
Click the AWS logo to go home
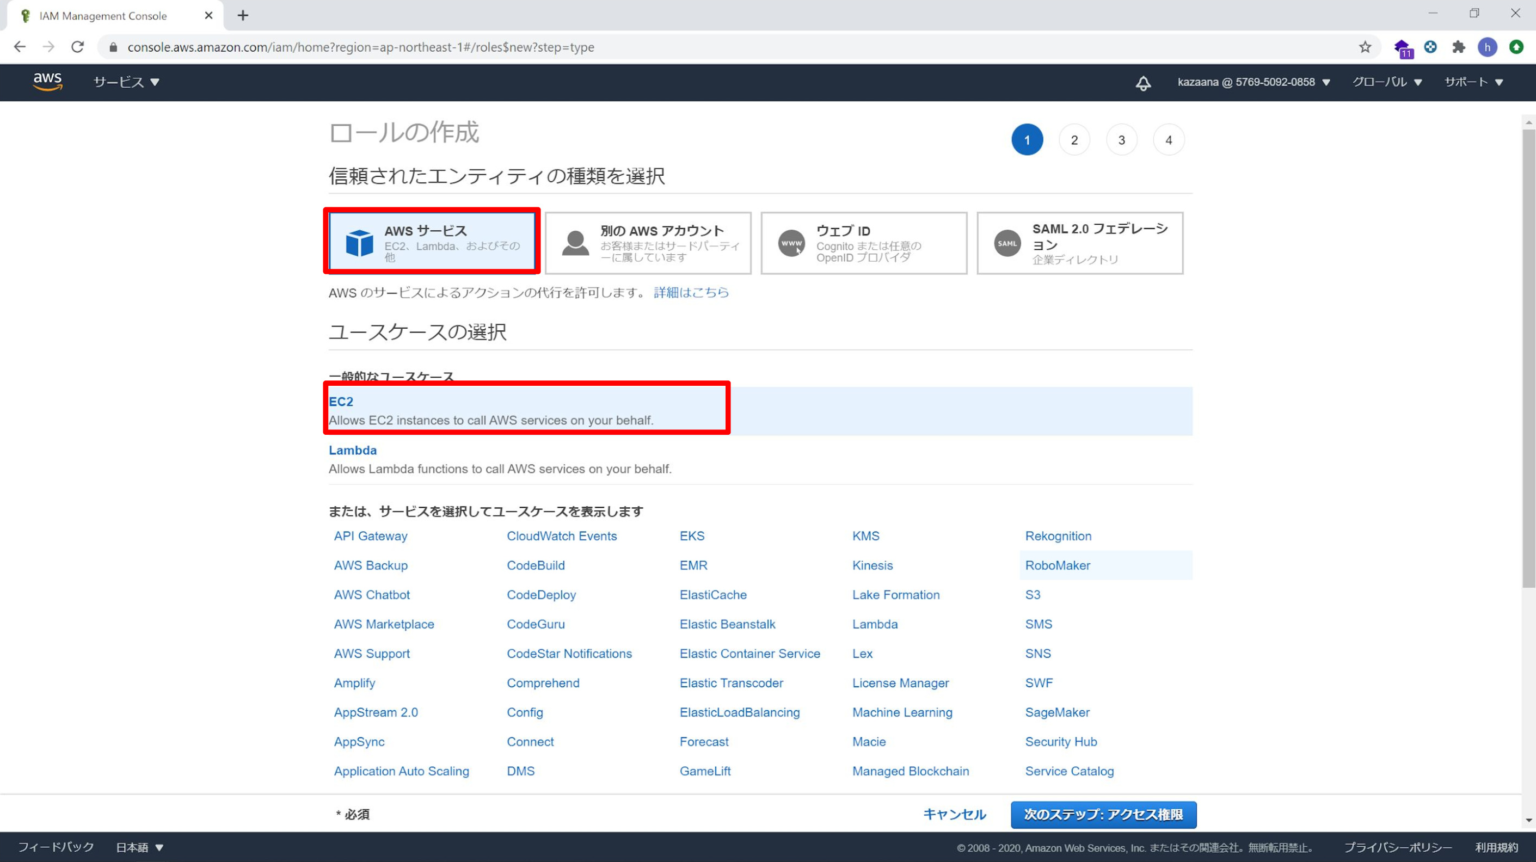[47, 82]
